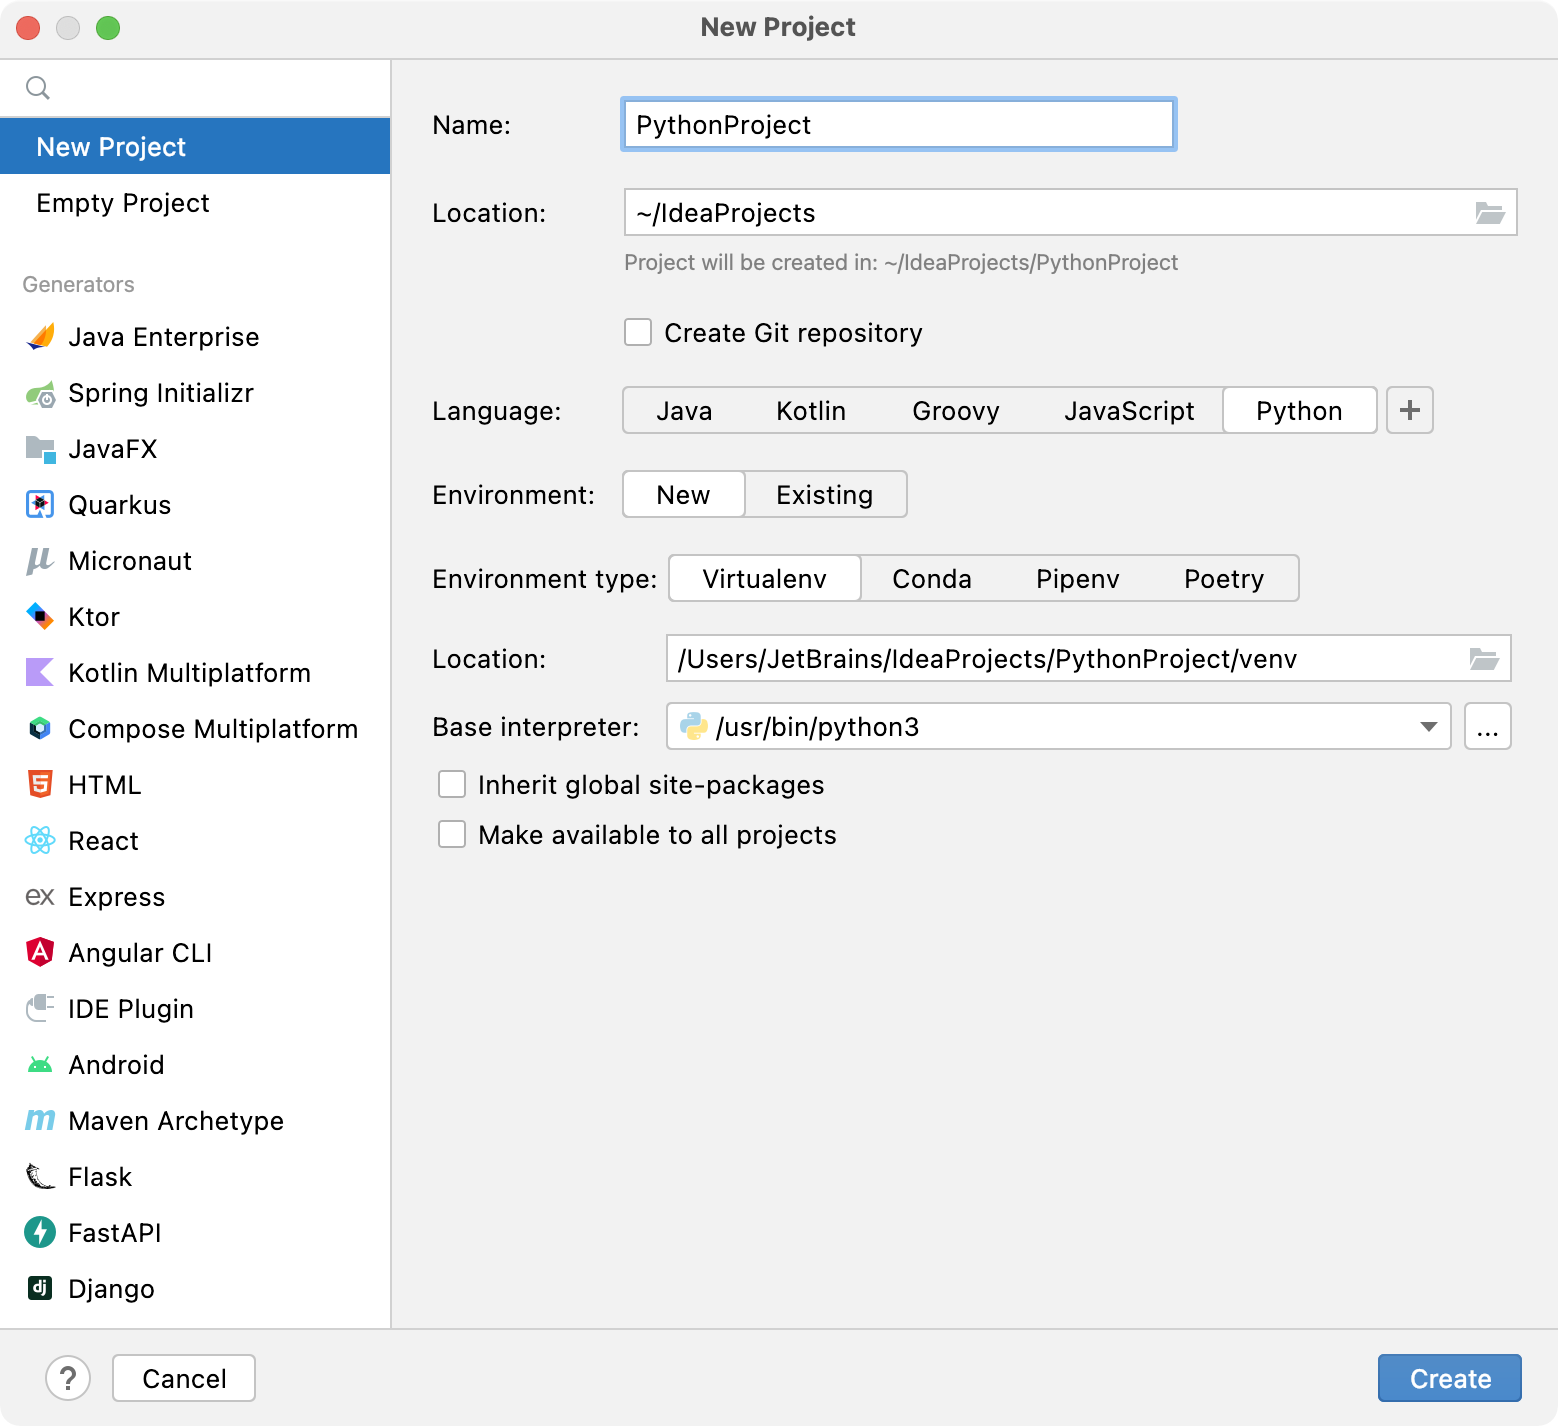Choose the Spring Initializr generator
The height and width of the screenshot is (1426, 1558).
(160, 393)
